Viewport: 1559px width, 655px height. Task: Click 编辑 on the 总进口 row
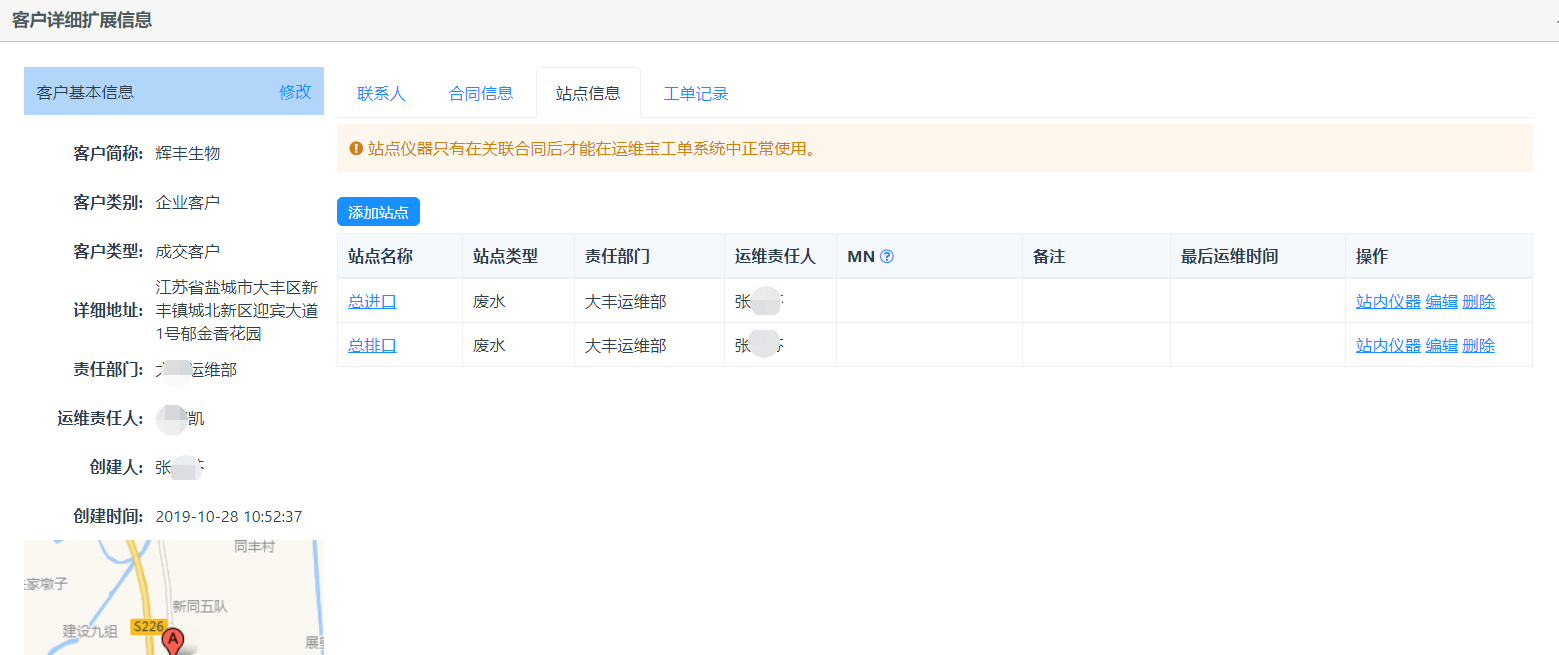(1441, 301)
